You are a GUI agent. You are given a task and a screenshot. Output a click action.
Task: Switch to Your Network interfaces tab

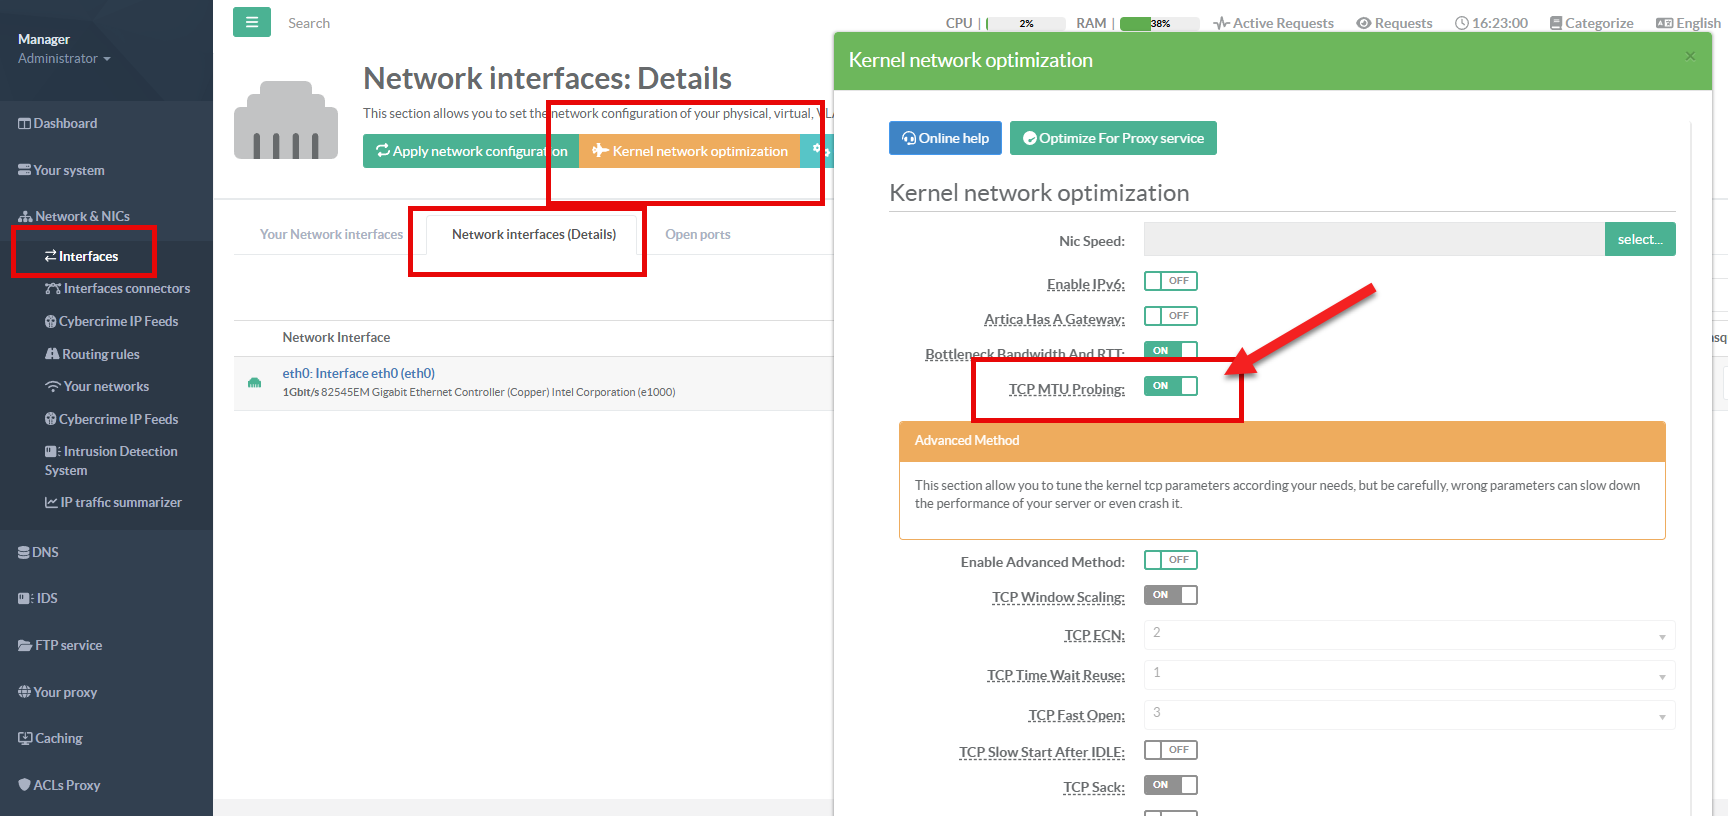[x=331, y=235]
